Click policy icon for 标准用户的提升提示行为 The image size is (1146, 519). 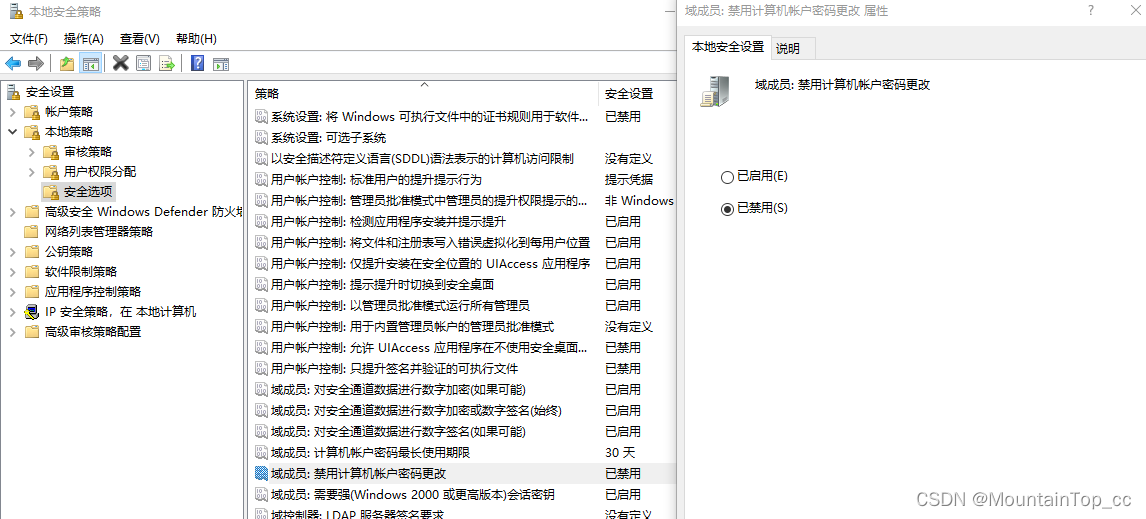262,179
